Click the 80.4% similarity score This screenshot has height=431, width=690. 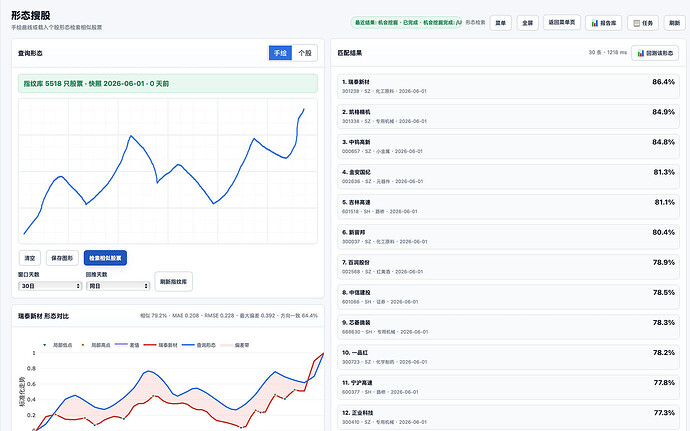pyautogui.click(x=664, y=232)
